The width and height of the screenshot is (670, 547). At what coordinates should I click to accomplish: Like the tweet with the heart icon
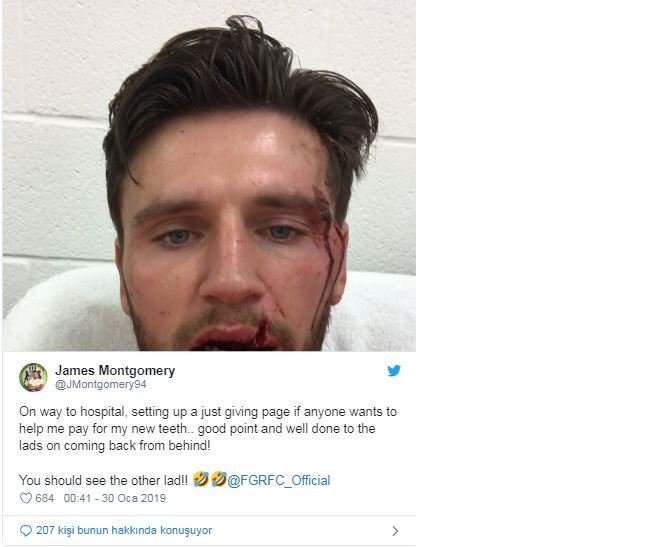[26, 498]
